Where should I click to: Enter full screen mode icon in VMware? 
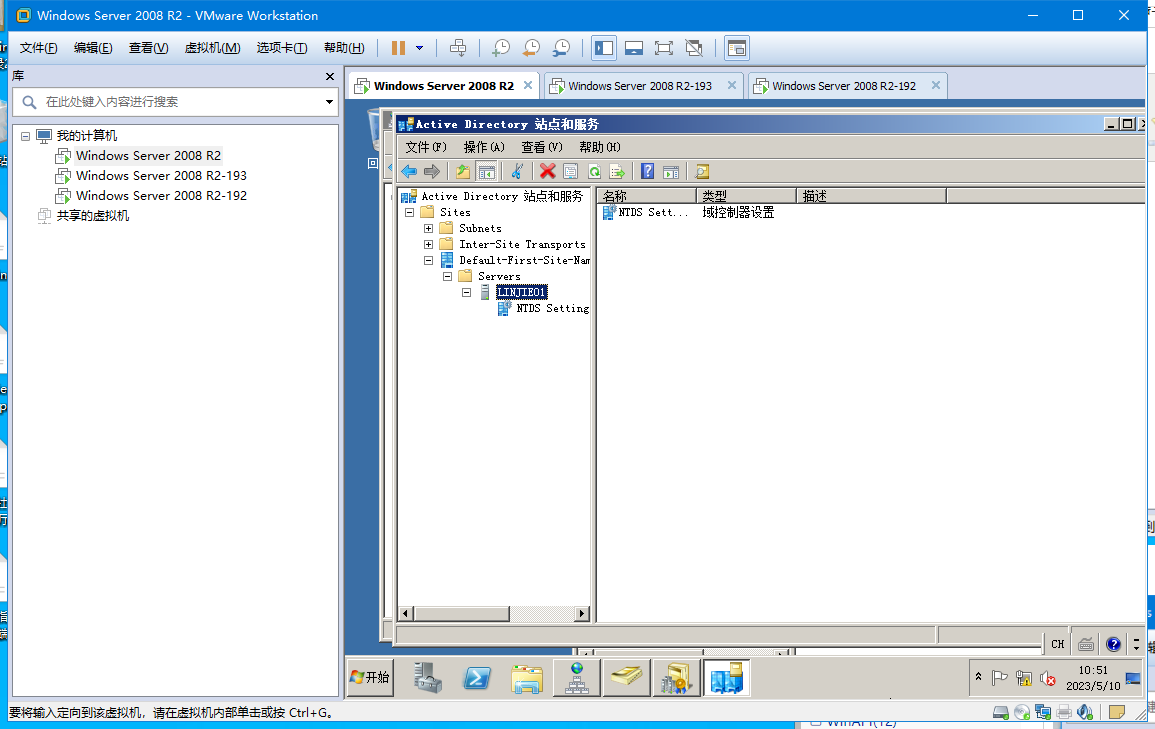coord(664,48)
